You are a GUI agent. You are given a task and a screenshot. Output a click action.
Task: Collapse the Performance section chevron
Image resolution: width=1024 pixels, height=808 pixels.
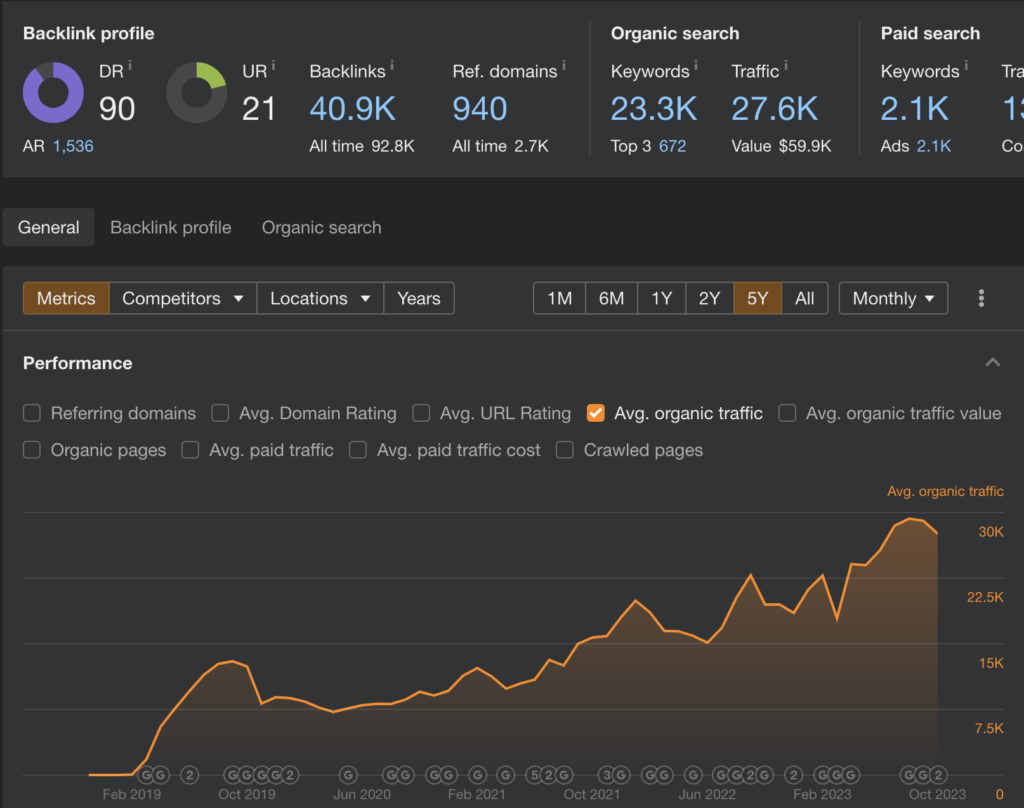(992, 363)
